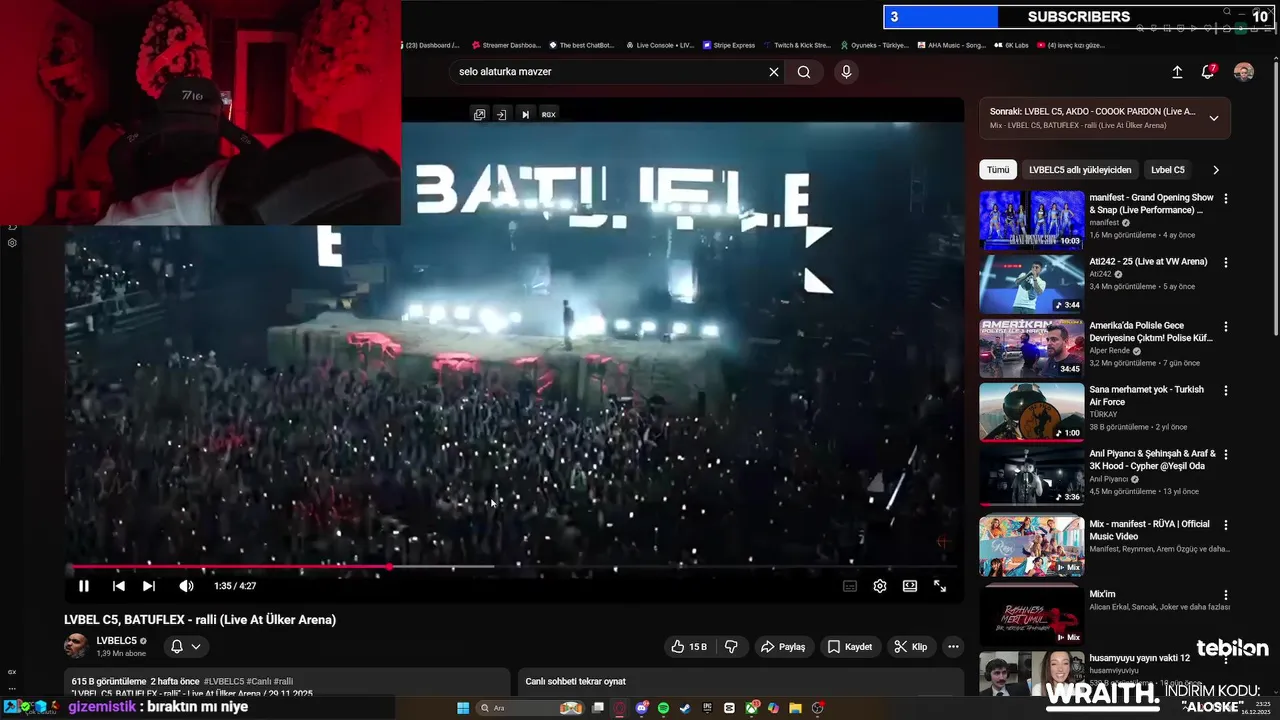Open the 'Twitch & Kick Stre...' bookmark
This screenshot has width=1280, height=720.
coord(796,45)
